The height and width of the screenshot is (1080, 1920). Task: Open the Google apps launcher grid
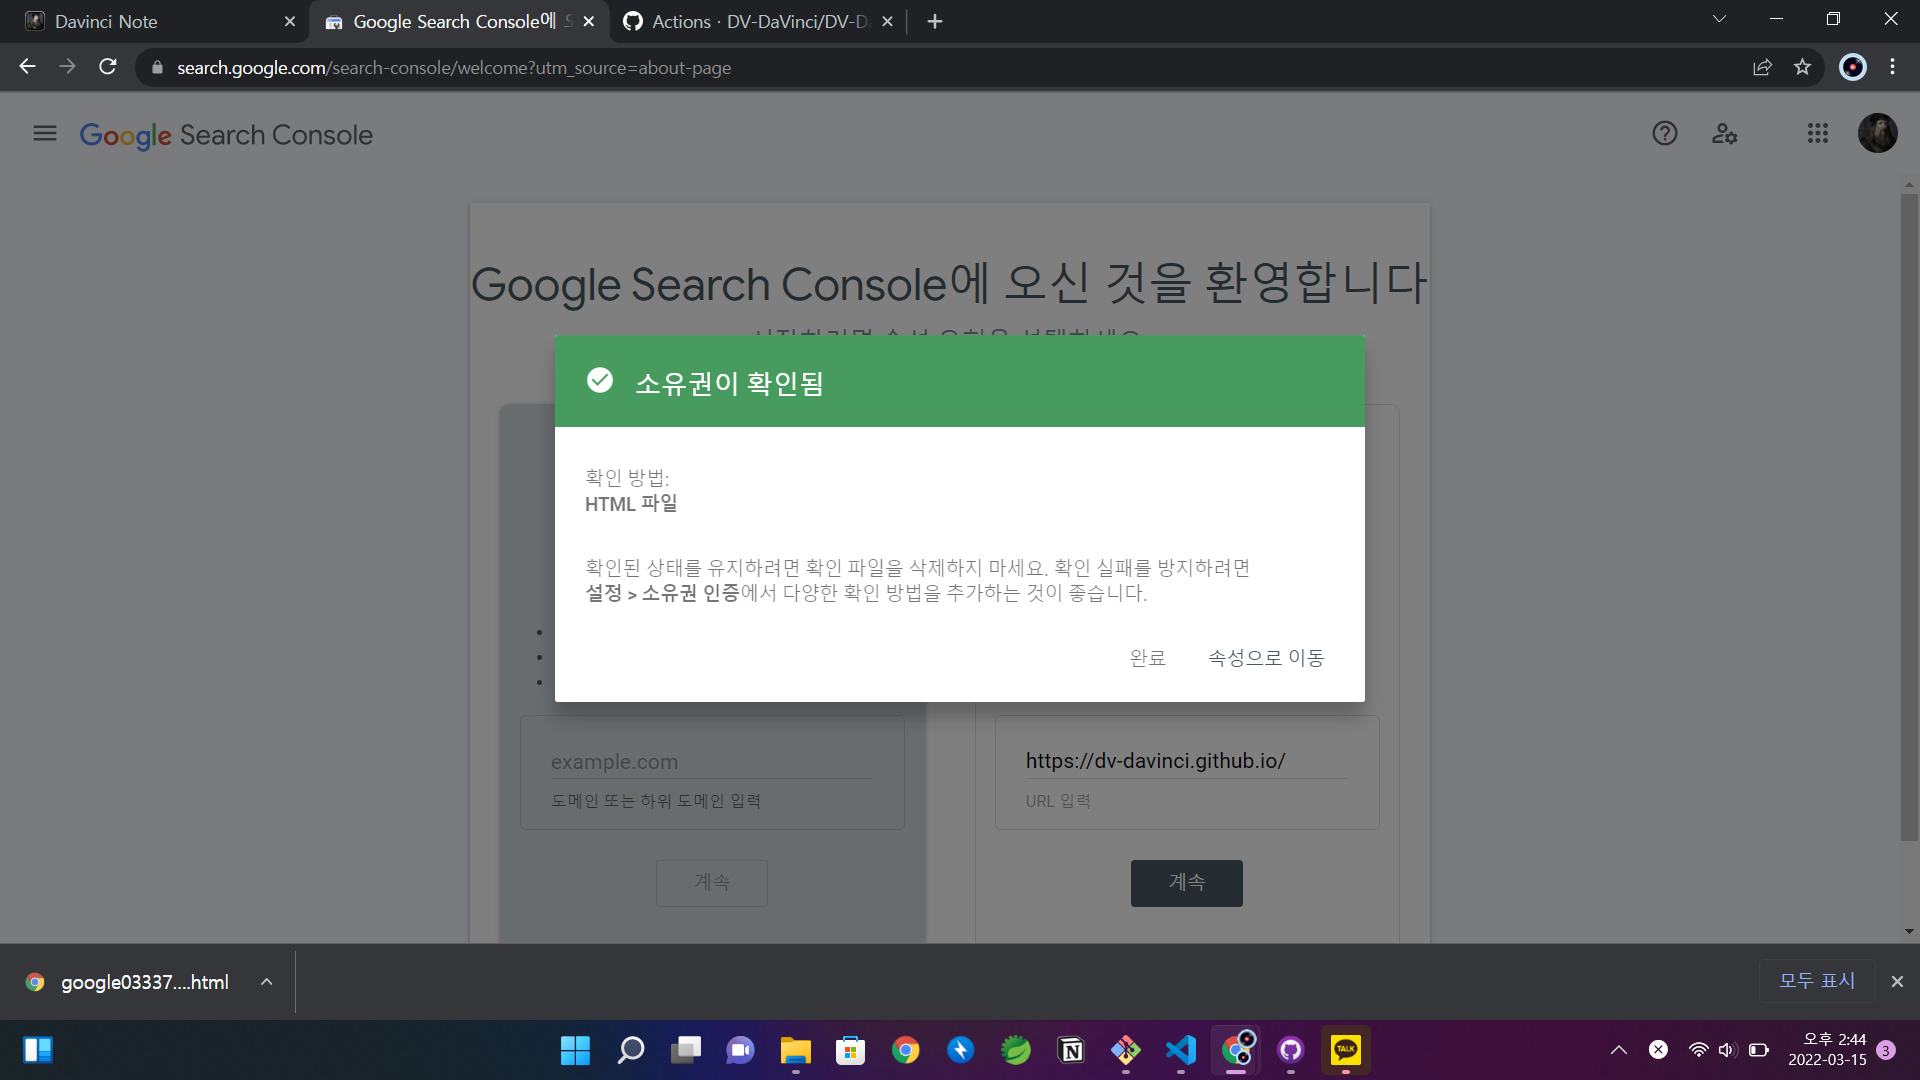coord(1818,133)
